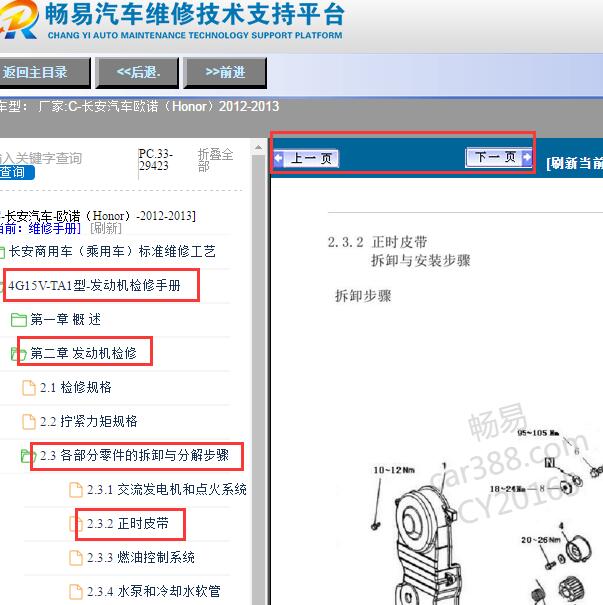
Task: Click the 拆卸与安装步骤 subtitle text
Action: coord(421,260)
